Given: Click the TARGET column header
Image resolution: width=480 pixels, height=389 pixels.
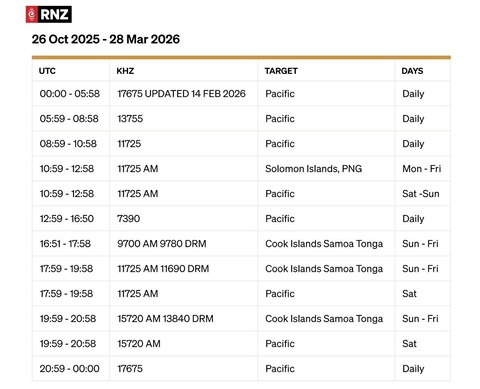Looking at the screenshot, I should point(281,71).
